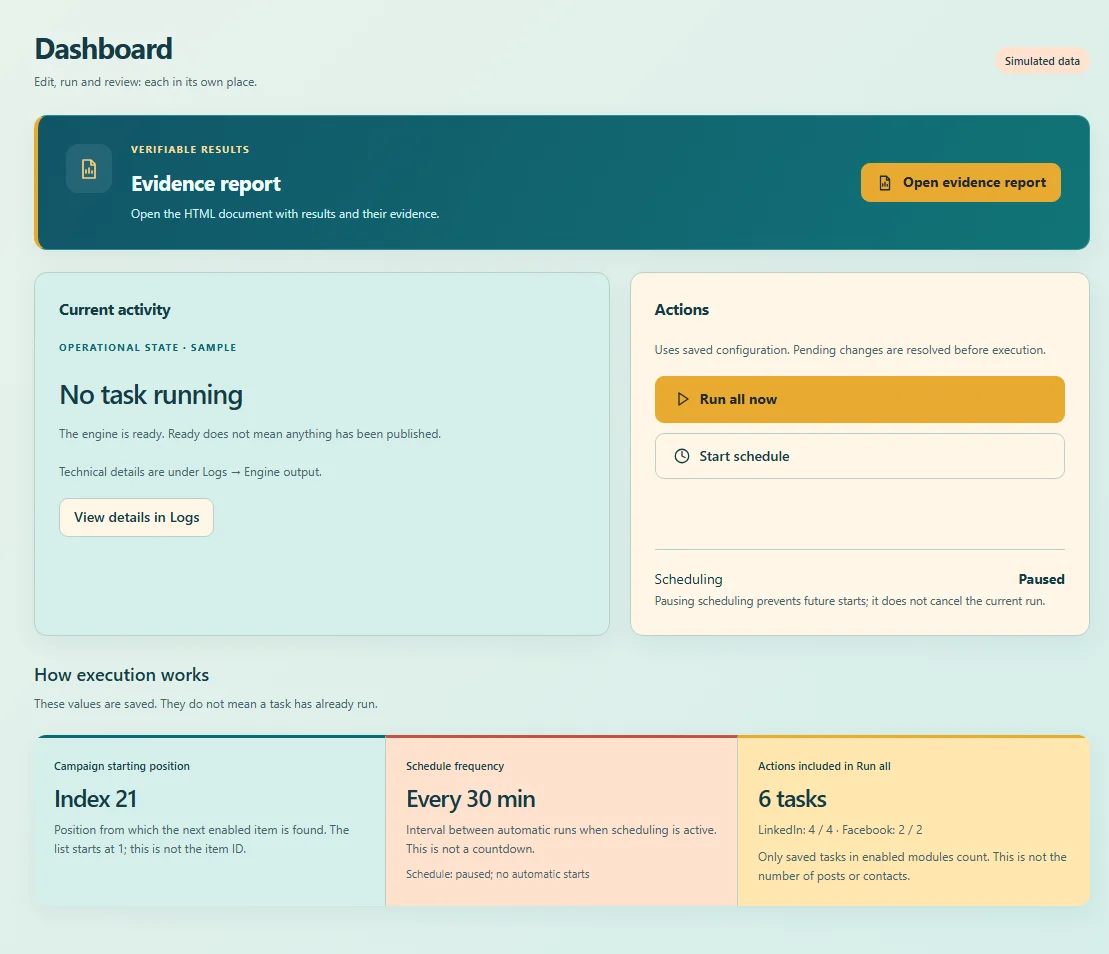1109x954 pixels.
Task: Click LinkedIn: 4 / 4 · Facebook: 2 / 2 text
Action: pos(840,830)
